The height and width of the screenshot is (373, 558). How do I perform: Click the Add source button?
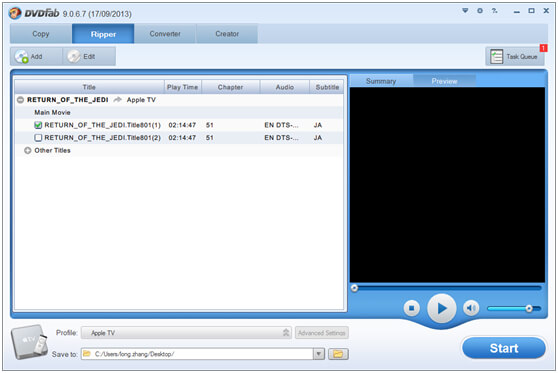tap(36, 56)
